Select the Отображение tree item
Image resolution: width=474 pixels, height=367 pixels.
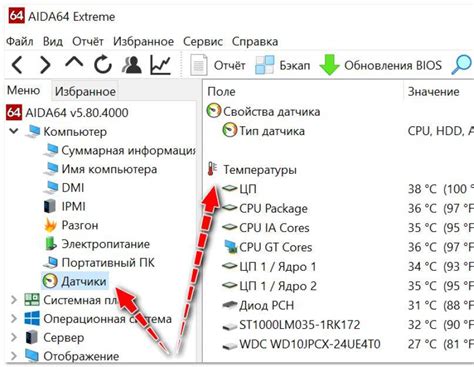(81, 356)
